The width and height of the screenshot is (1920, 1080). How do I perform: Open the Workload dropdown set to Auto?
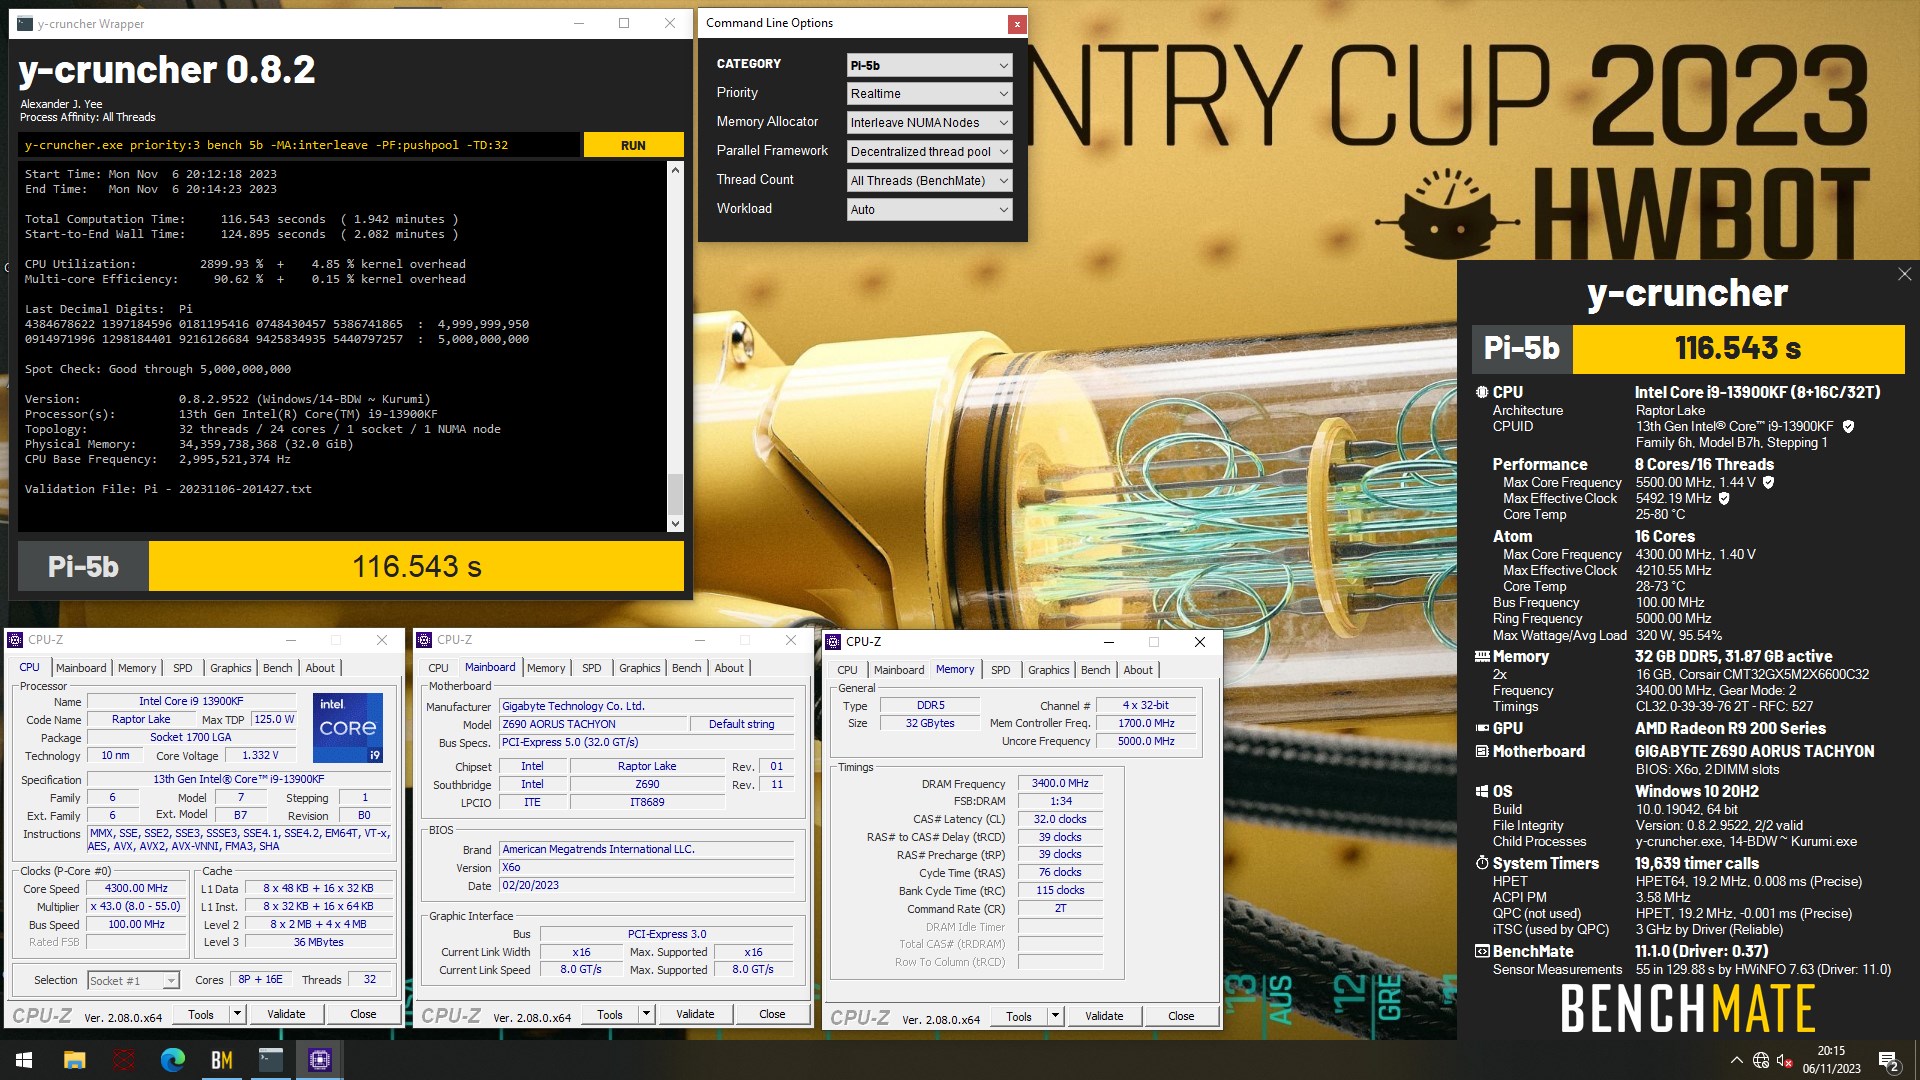pyautogui.click(x=929, y=209)
